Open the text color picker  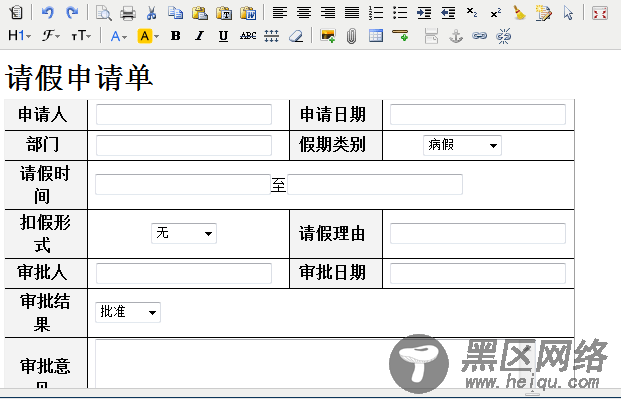tap(119, 36)
